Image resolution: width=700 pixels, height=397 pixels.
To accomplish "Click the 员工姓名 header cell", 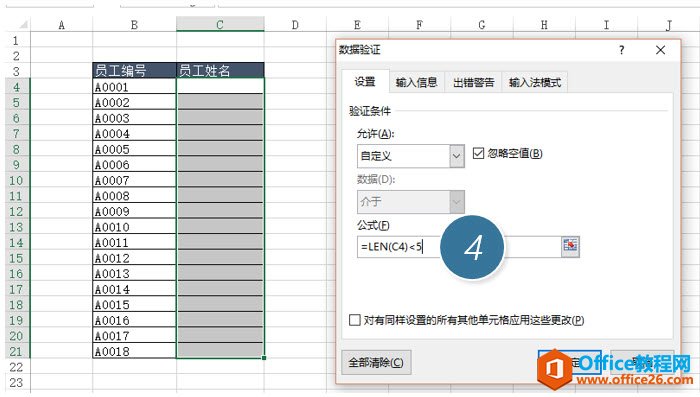I will tap(220, 71).
